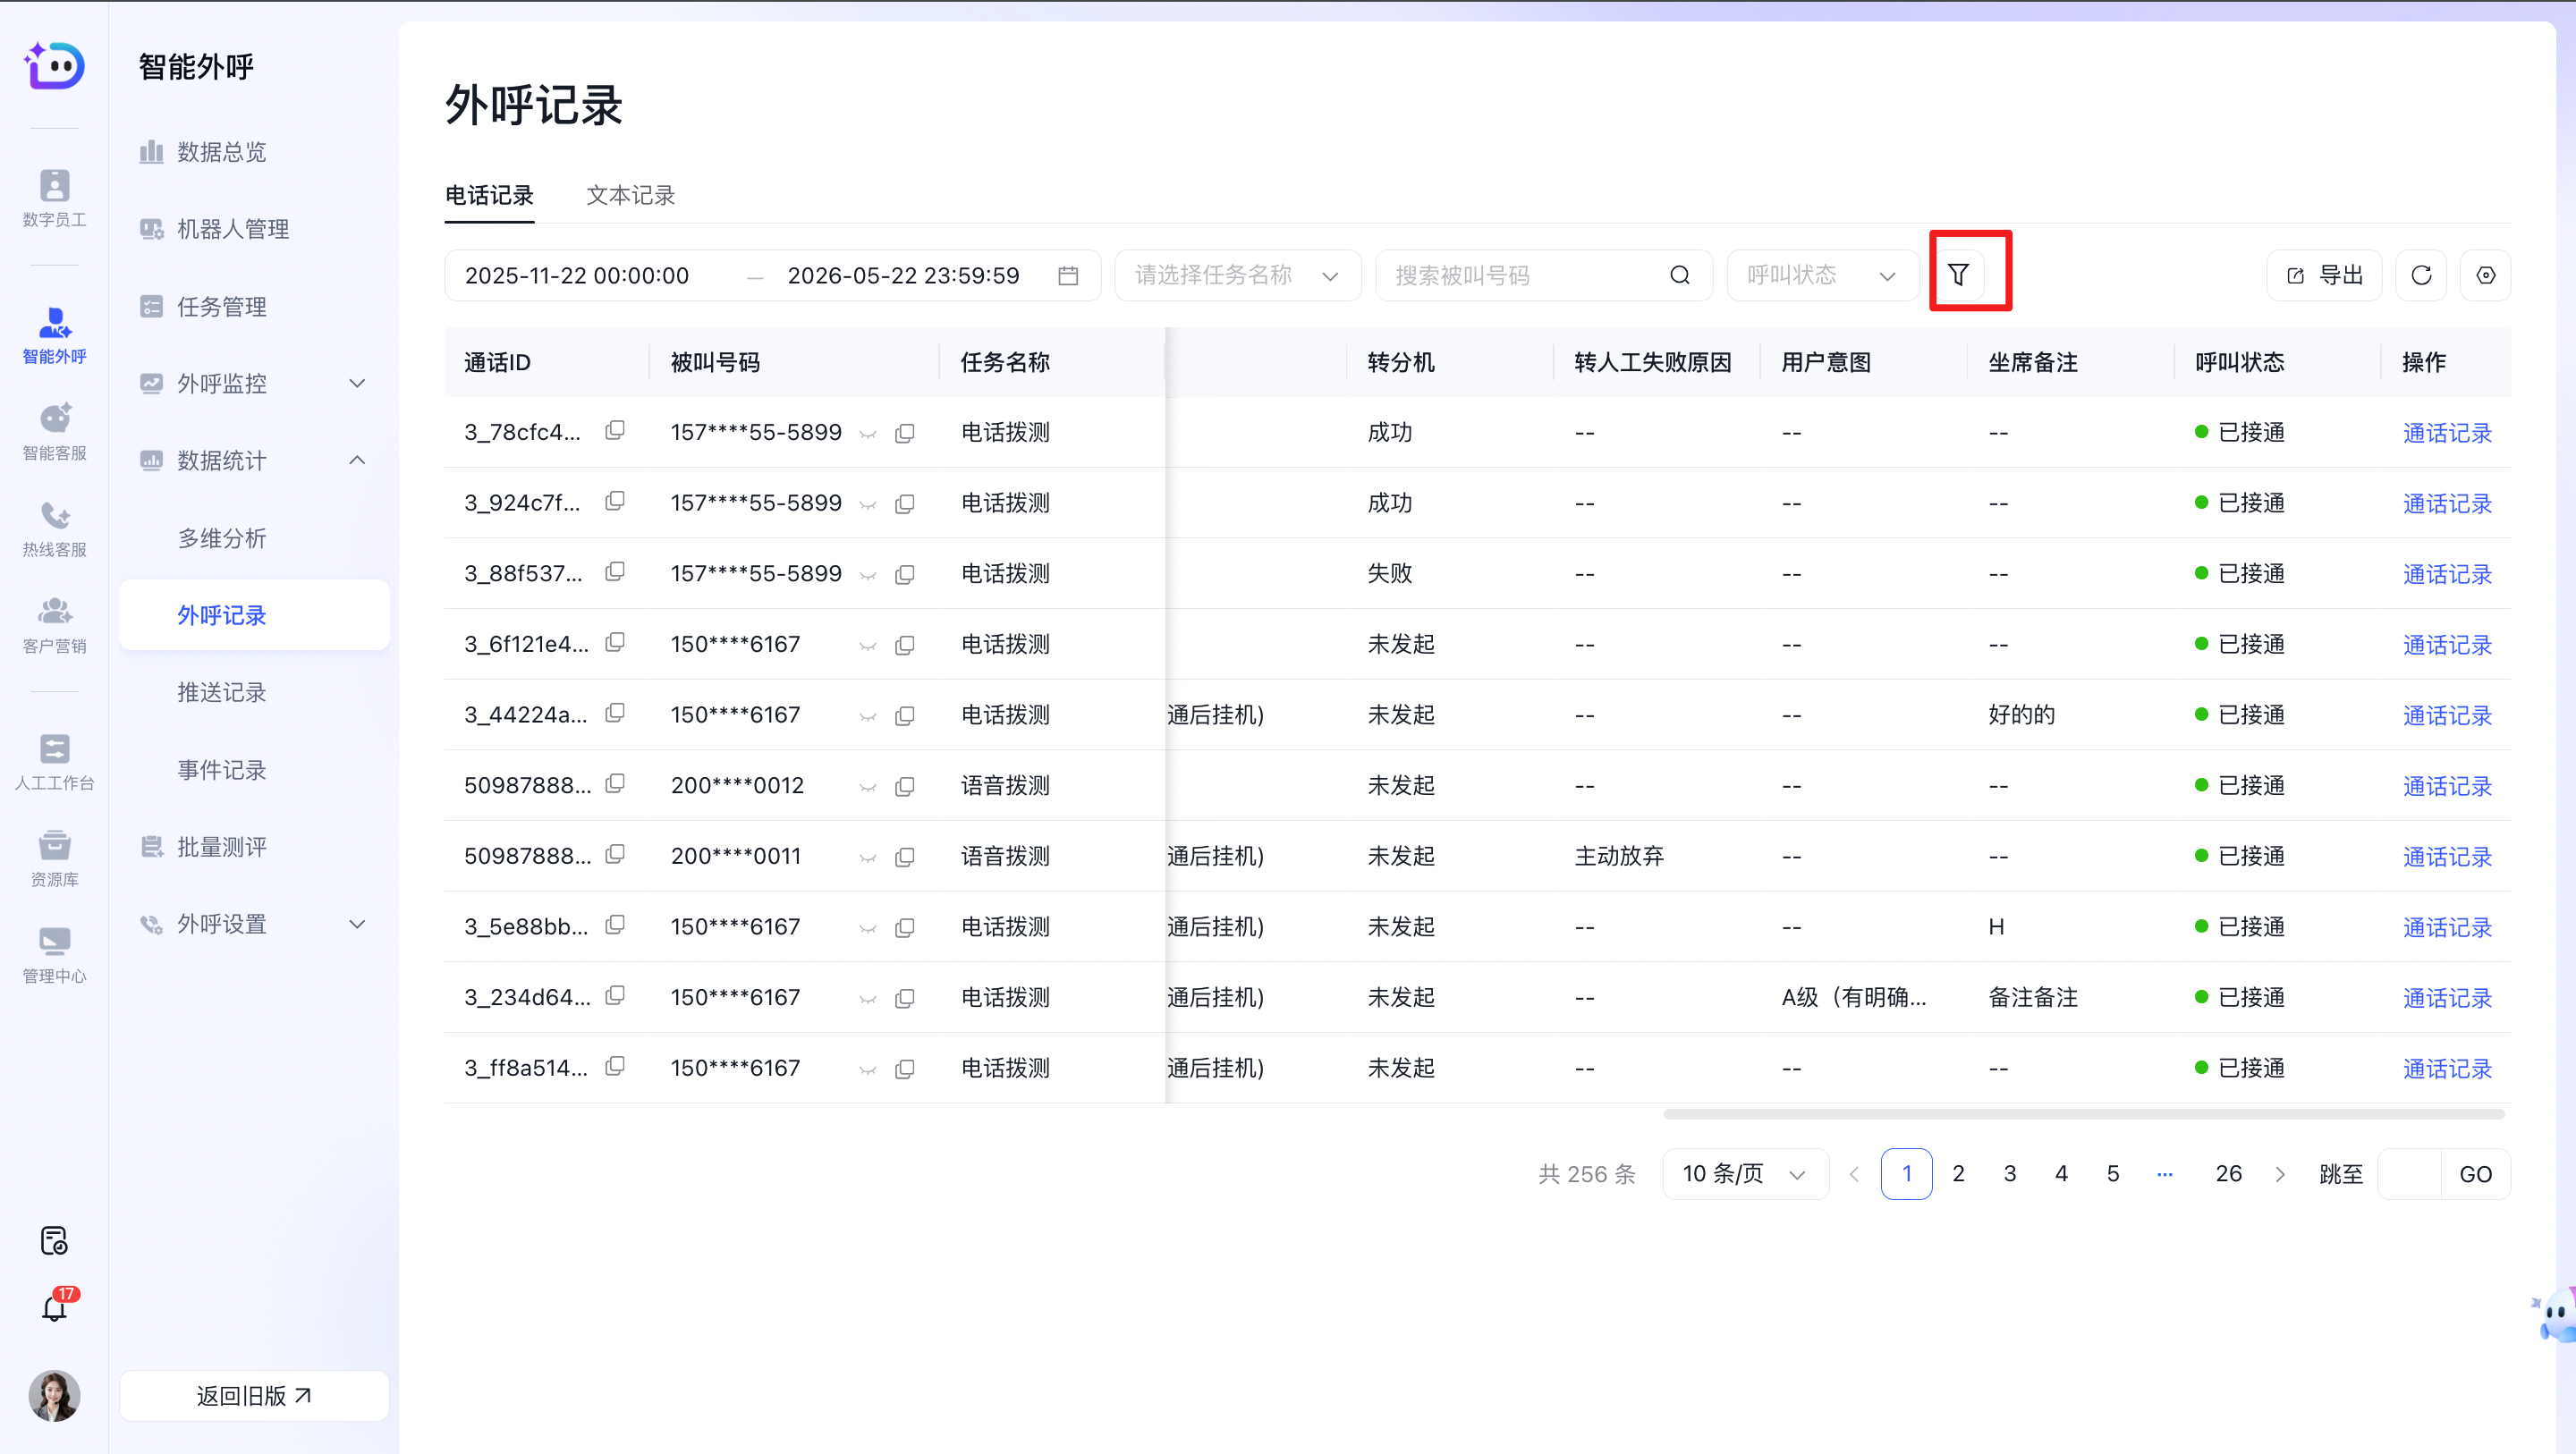The width and height of the screenshot is (2576, 1454).
Task: Copy call ID 3_88f537...
Action: tap(615, 572)
